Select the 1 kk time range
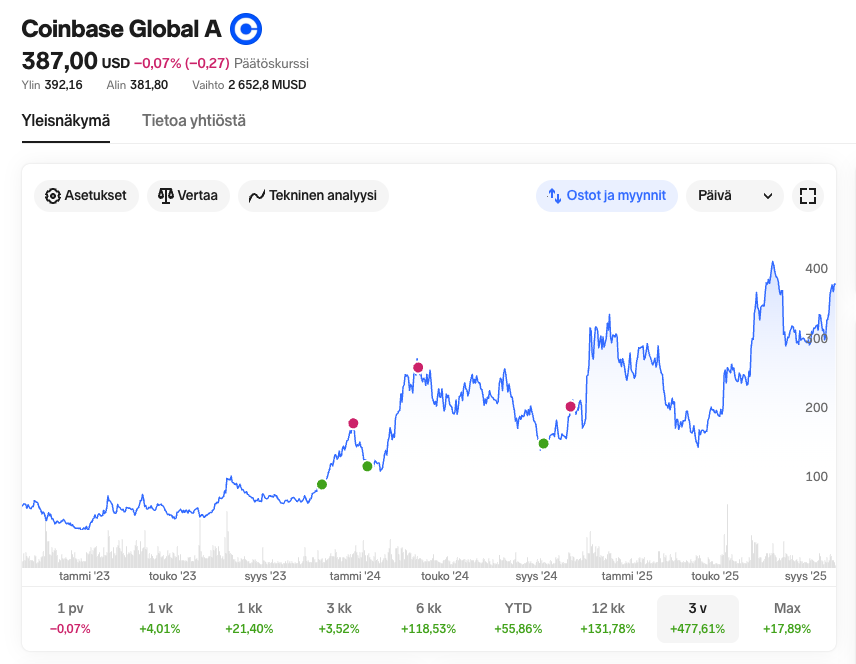856x664 pixels. coord(249,618)
